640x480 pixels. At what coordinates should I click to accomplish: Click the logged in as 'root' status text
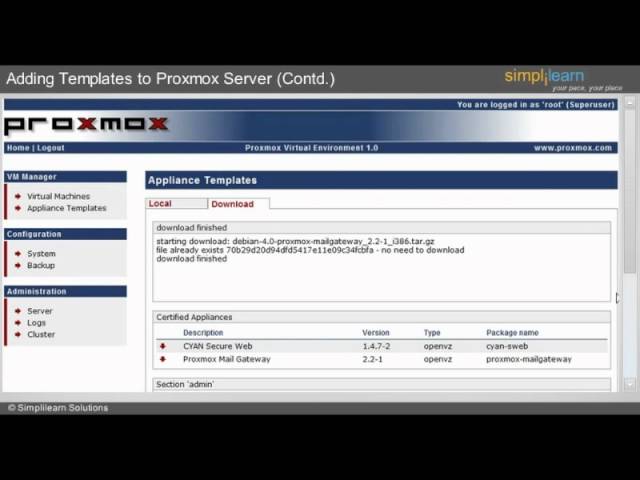(536, 104)
